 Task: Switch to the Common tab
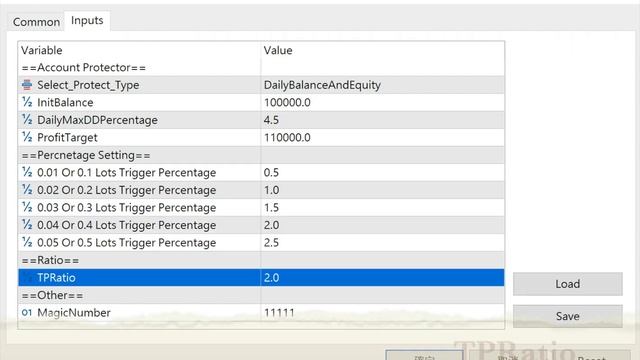coord(36,22)
